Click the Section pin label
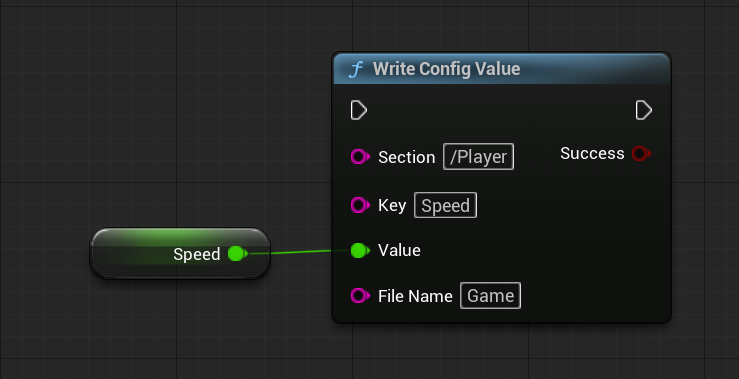Viewport: 739px width, 379px height. 406,157
